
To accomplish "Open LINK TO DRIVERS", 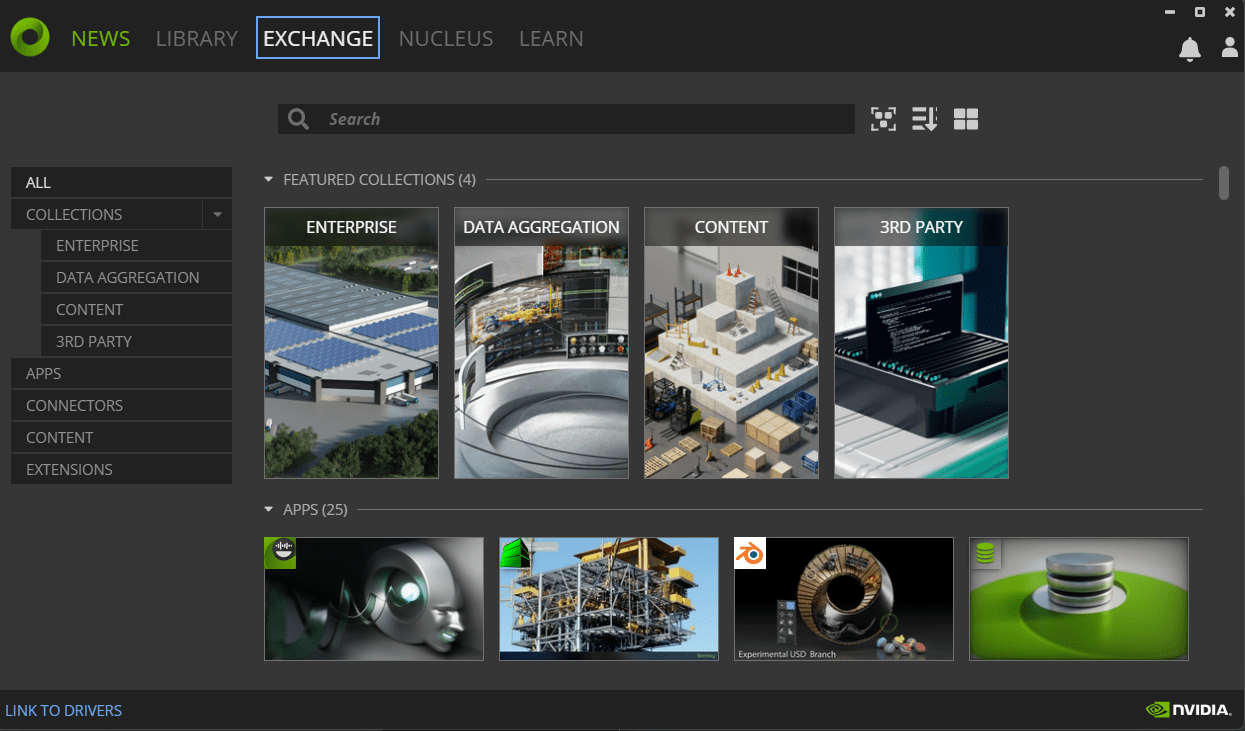I will pos(64,710).
